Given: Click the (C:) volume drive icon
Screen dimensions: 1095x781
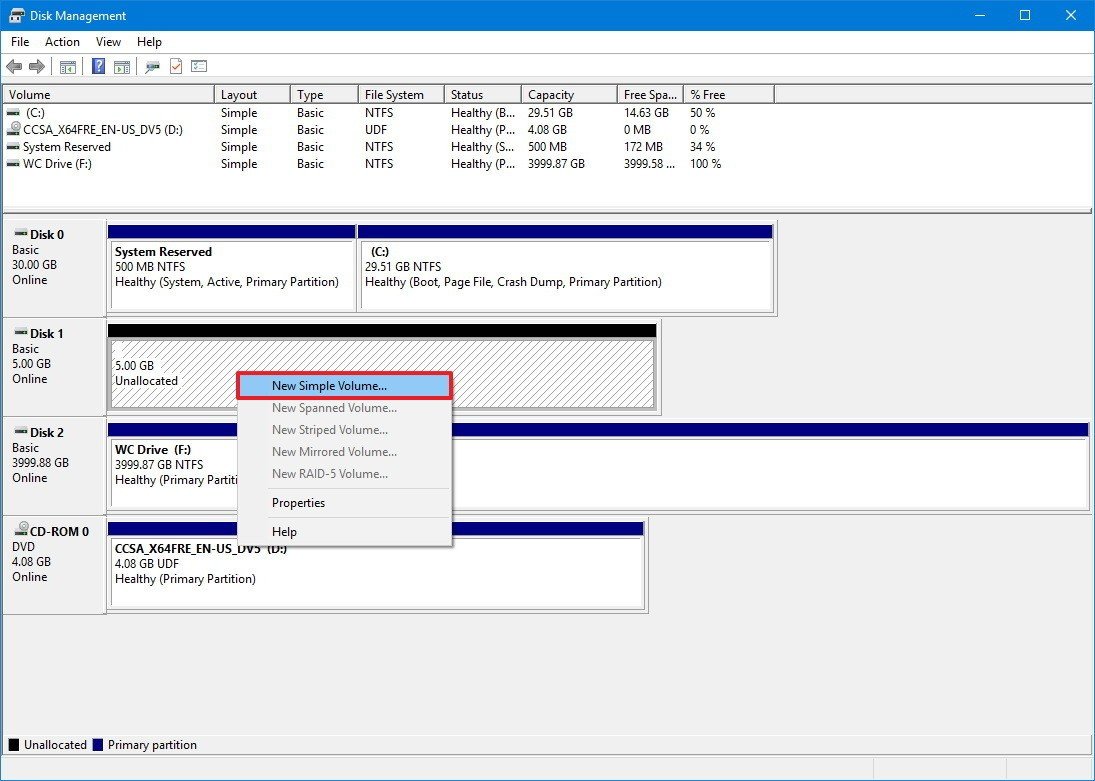Looking at the screenshot, I should pyautogui.click(x=13, y=112).
